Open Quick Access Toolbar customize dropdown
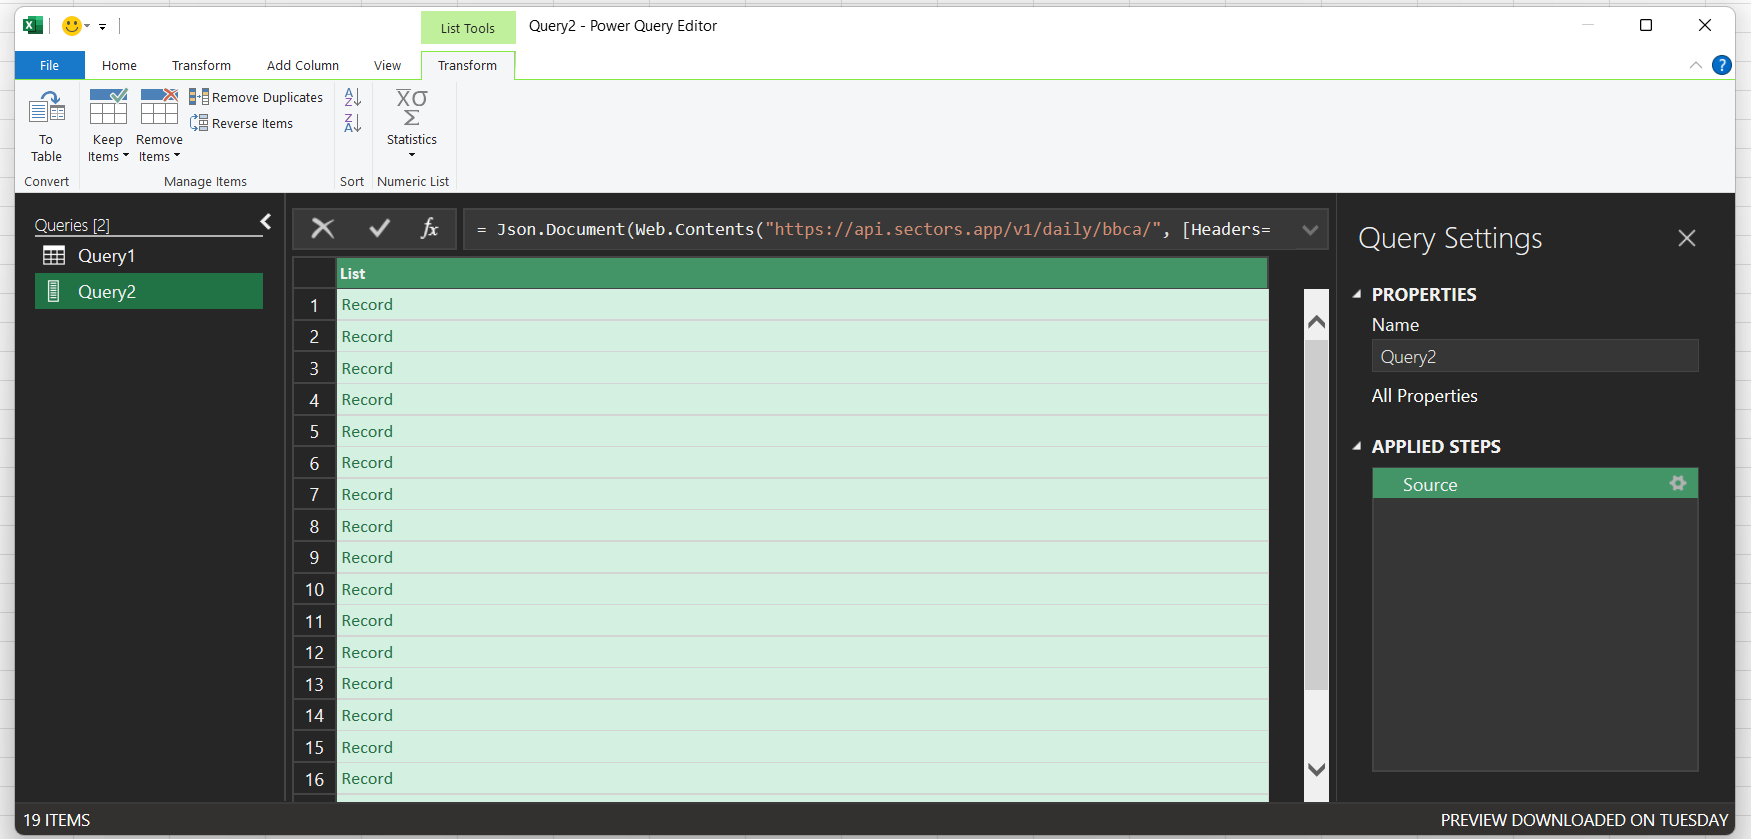Image resolution: width=1751 pixels, height=839 pixels. 103,27
